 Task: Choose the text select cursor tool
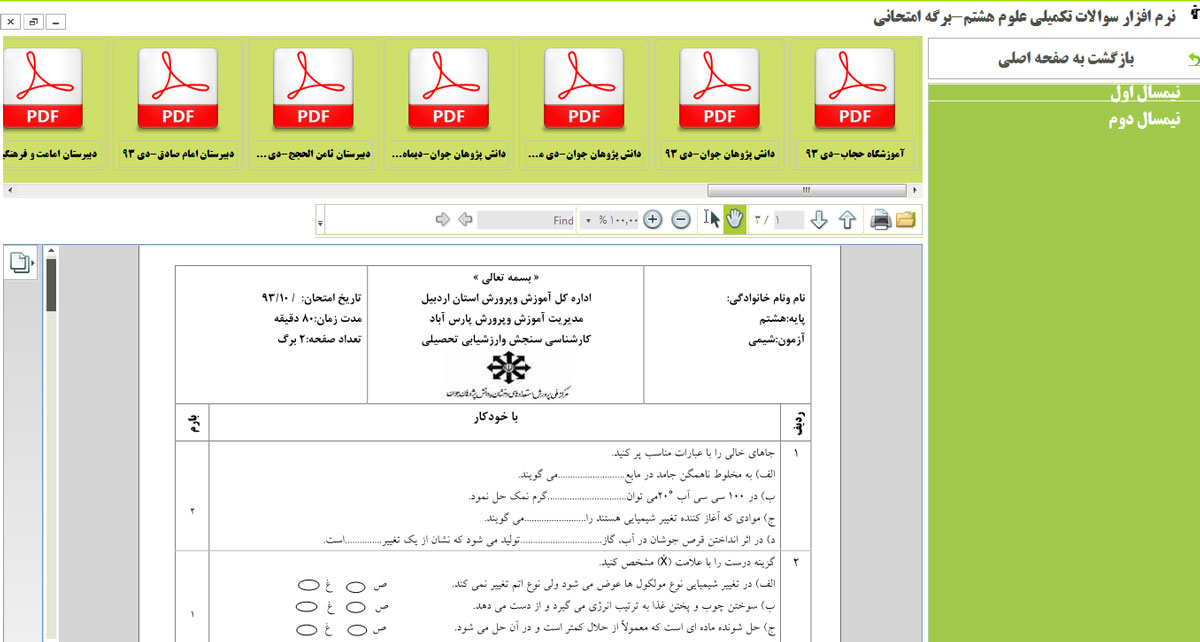(711, 219)
